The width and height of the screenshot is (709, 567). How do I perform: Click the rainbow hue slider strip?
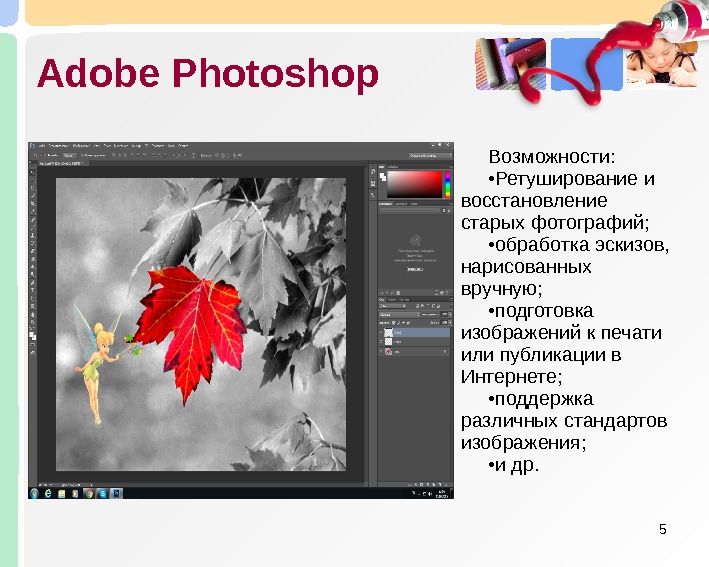tap(448, 184)
